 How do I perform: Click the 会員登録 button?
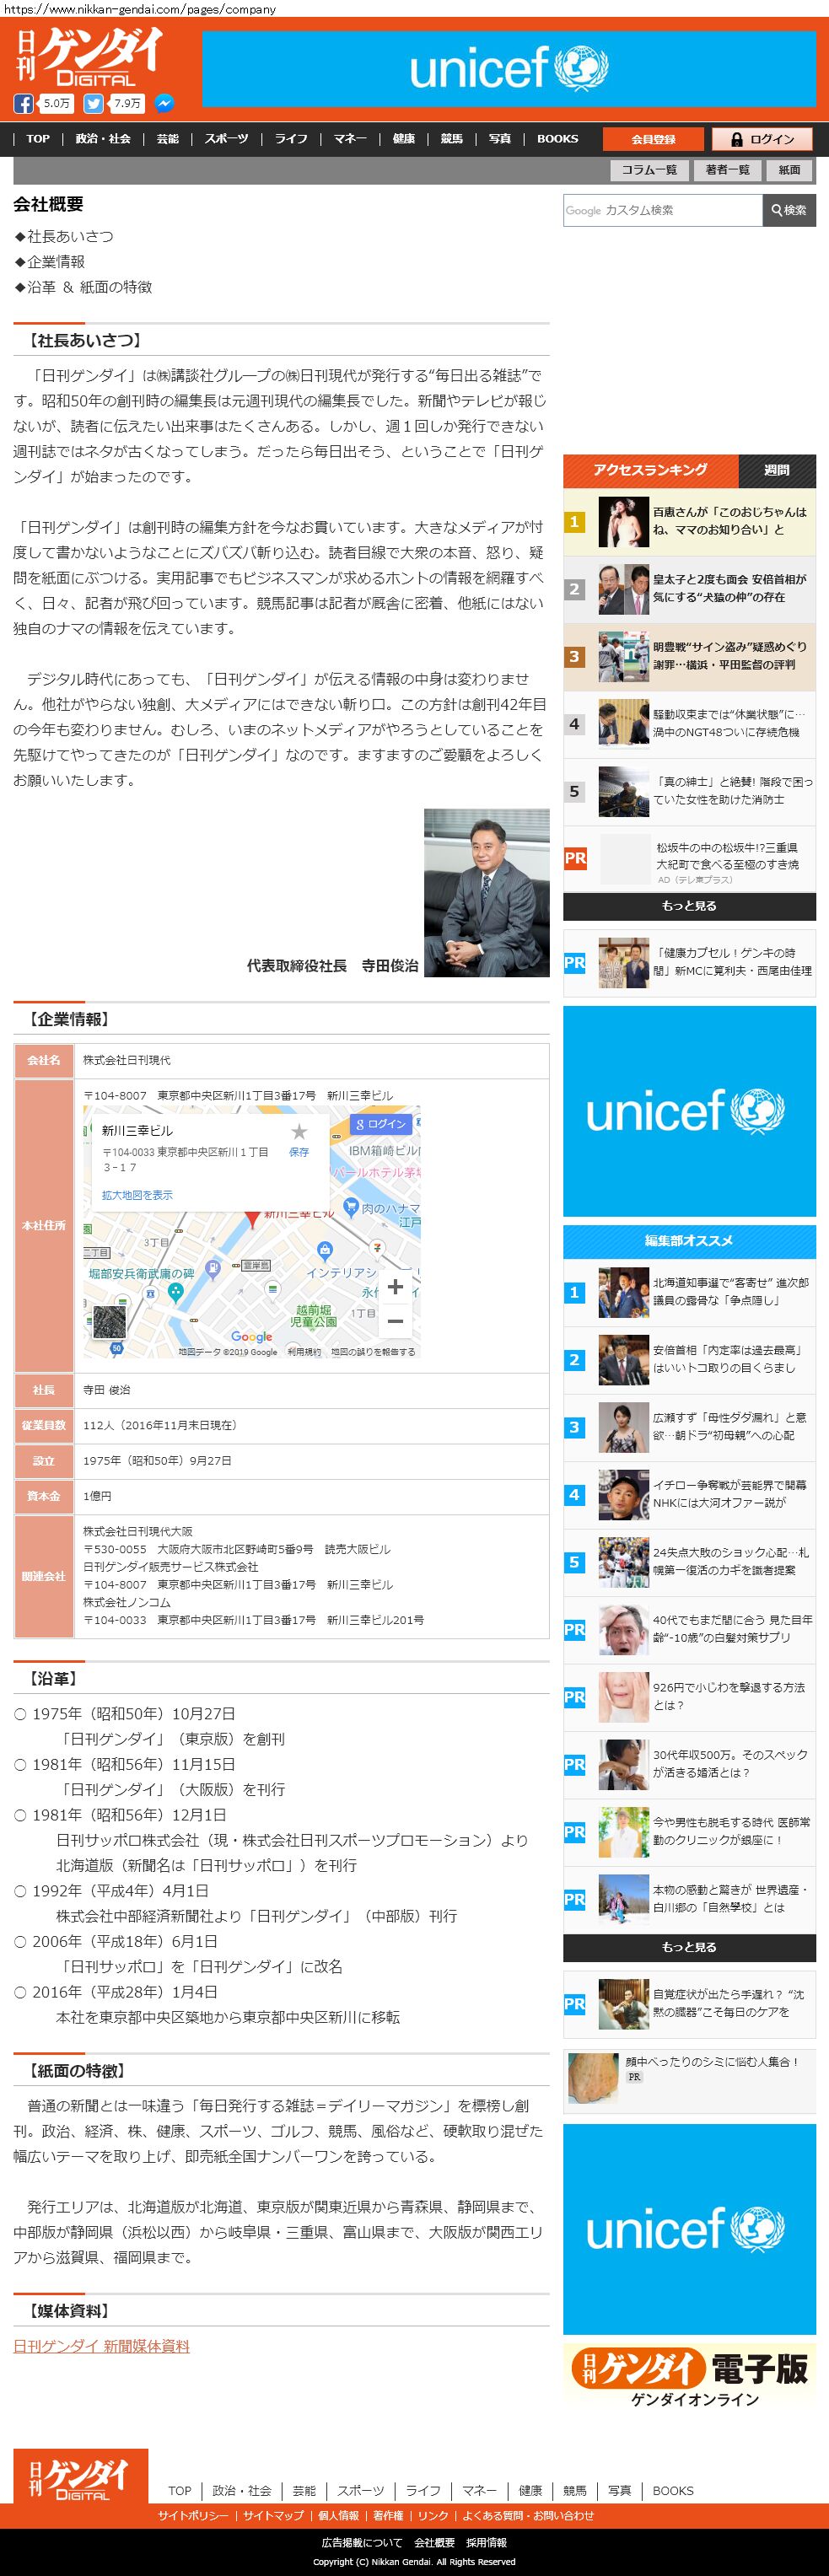pyautogui.click(x=654, y=139)
